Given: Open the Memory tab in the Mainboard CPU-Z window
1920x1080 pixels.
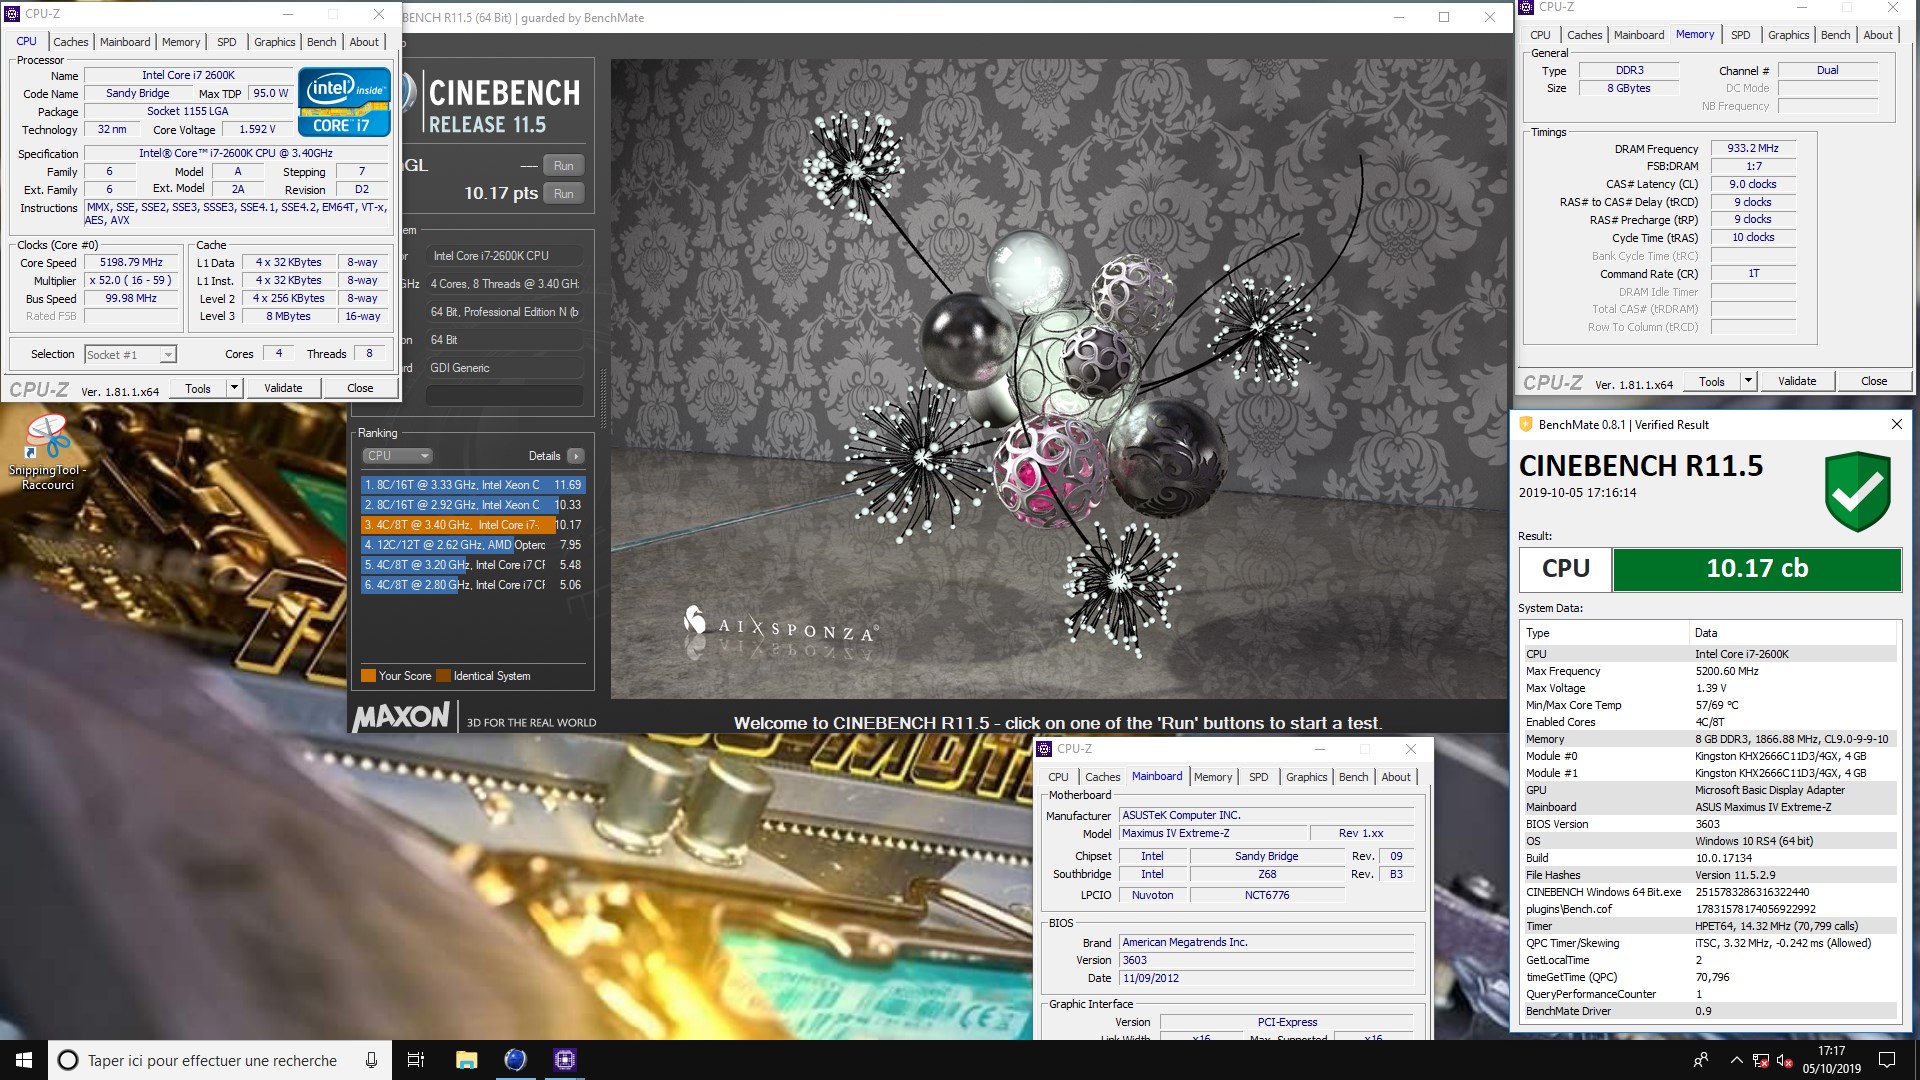Looking at the screenshot, I should pos(1213,777).
